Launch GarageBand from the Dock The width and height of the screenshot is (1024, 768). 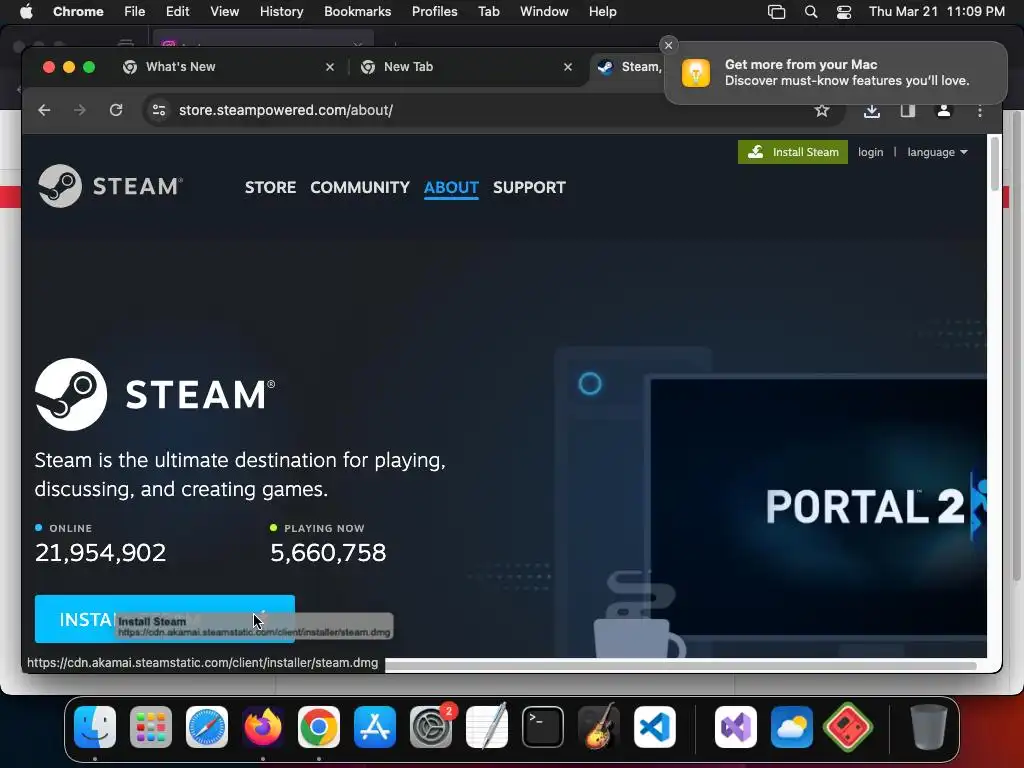(599, 726)
